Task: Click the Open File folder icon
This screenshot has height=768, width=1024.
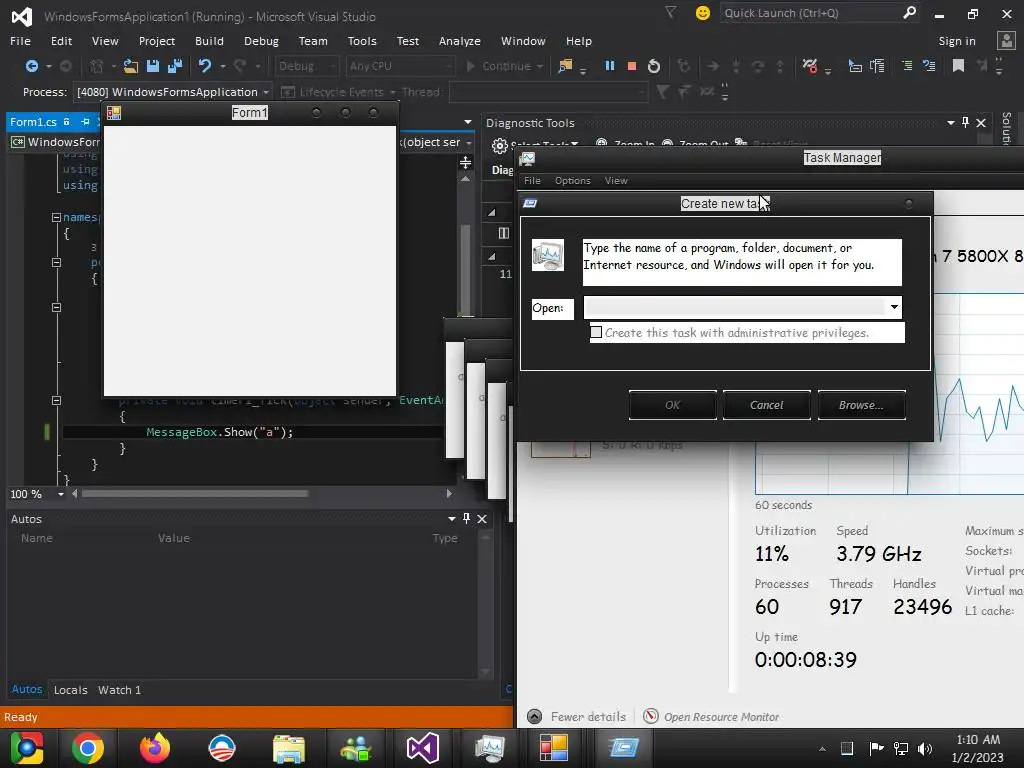Action: 131,66
